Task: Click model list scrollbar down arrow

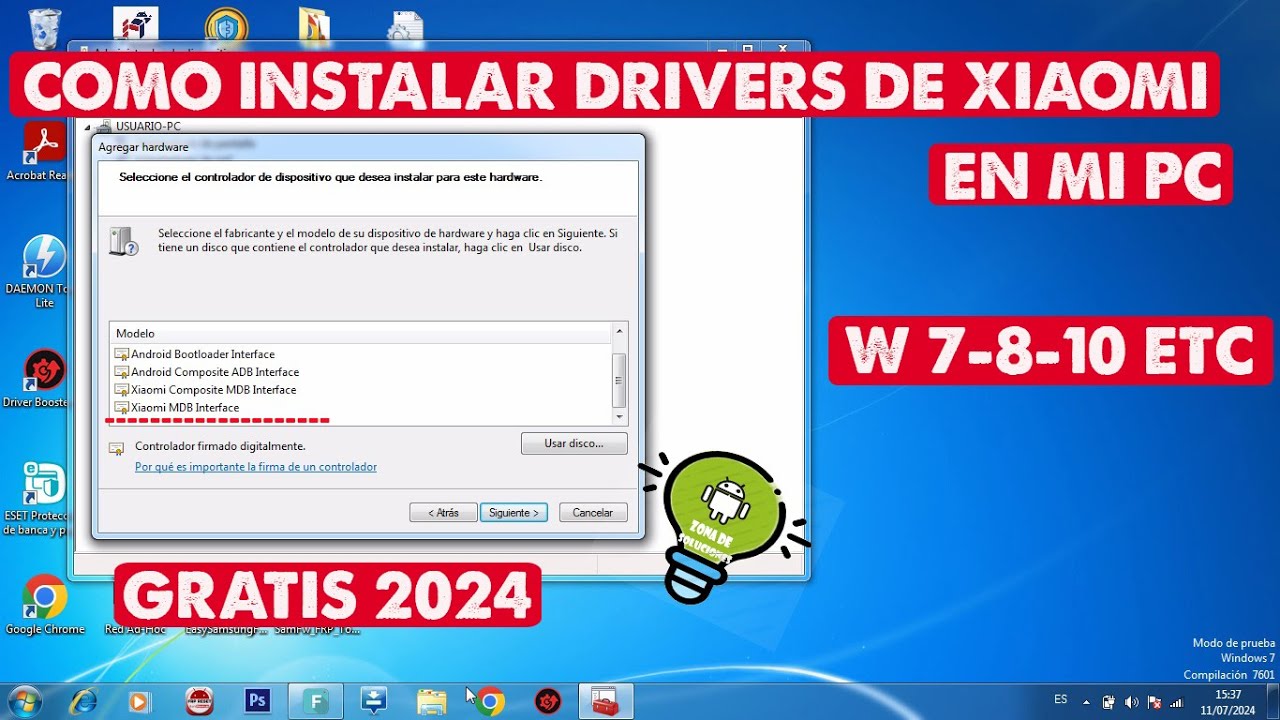Action: 619,417
